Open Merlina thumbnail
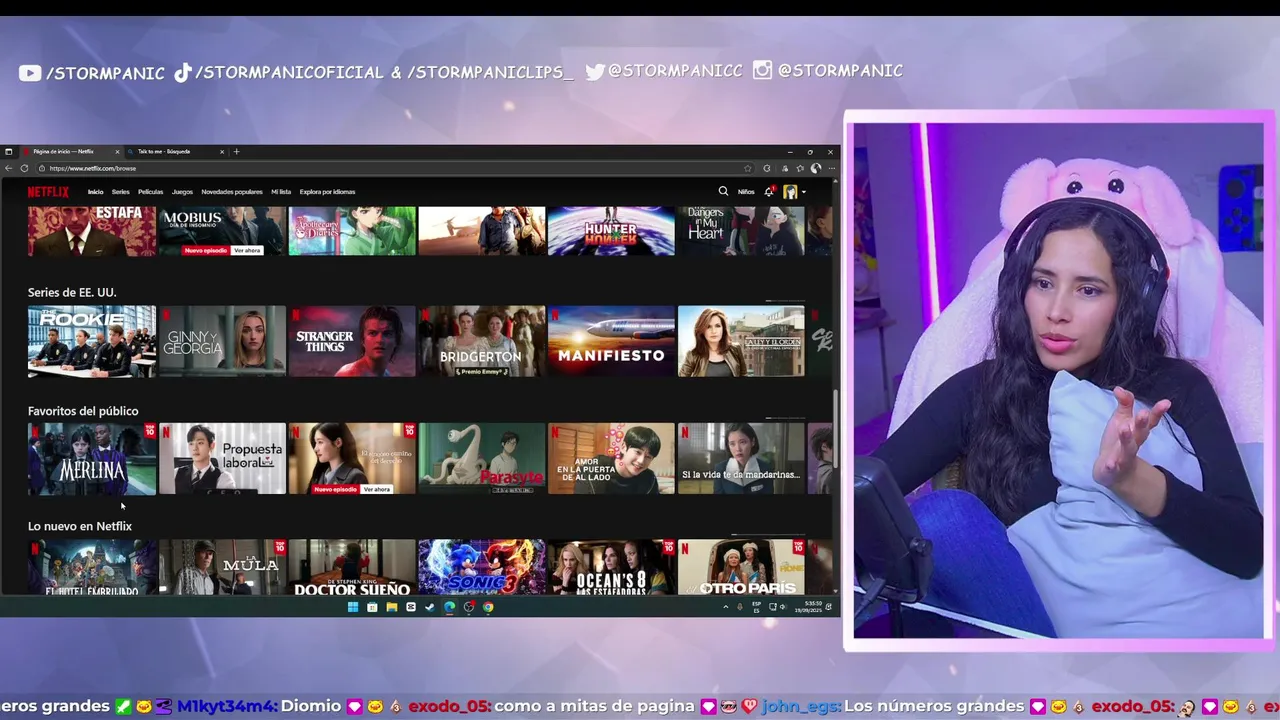This screenshot has width=1280, height=720. pyautogui.click(x=92, y=458)
